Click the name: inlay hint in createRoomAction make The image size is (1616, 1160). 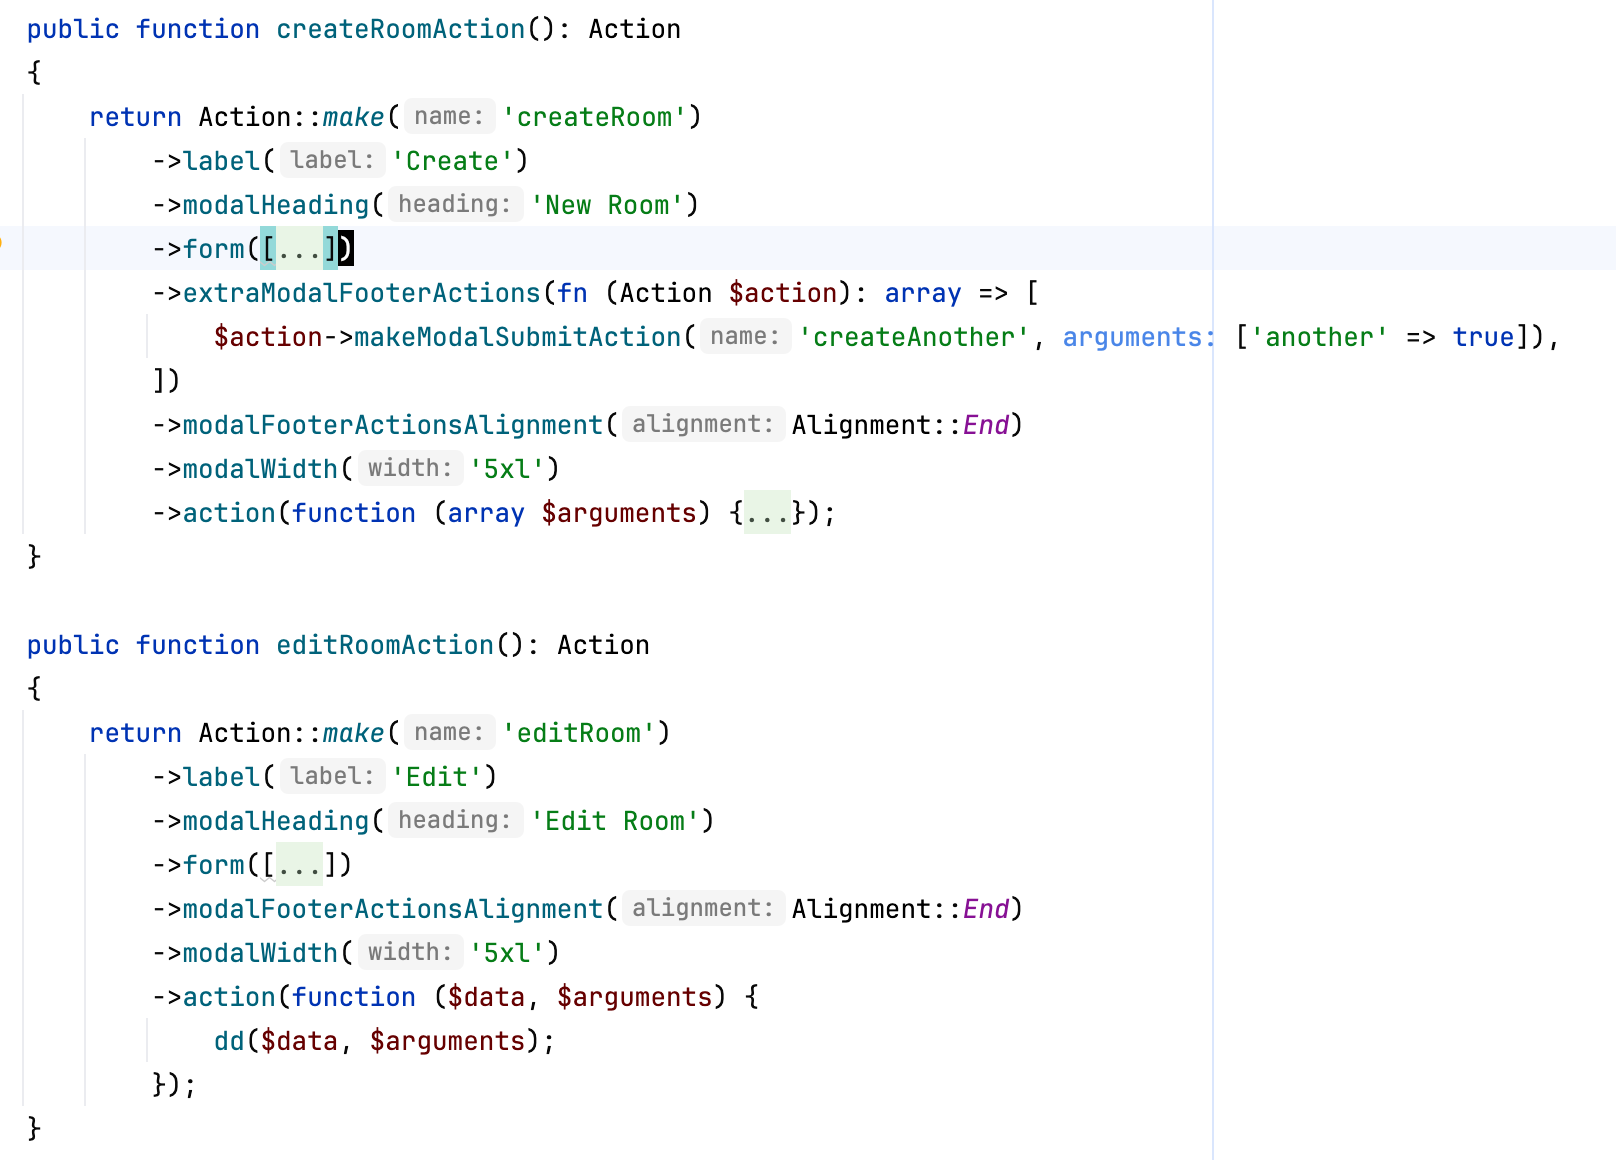click(x=449, y=117)
